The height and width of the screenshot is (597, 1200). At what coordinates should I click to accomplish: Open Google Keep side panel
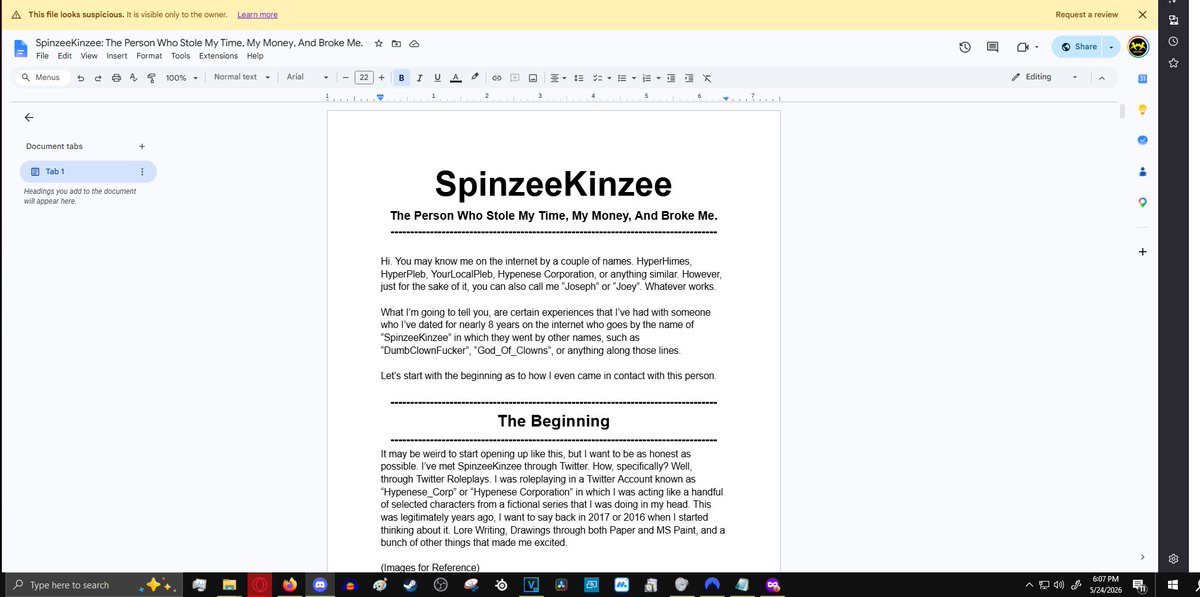[x=1142, y=109]
